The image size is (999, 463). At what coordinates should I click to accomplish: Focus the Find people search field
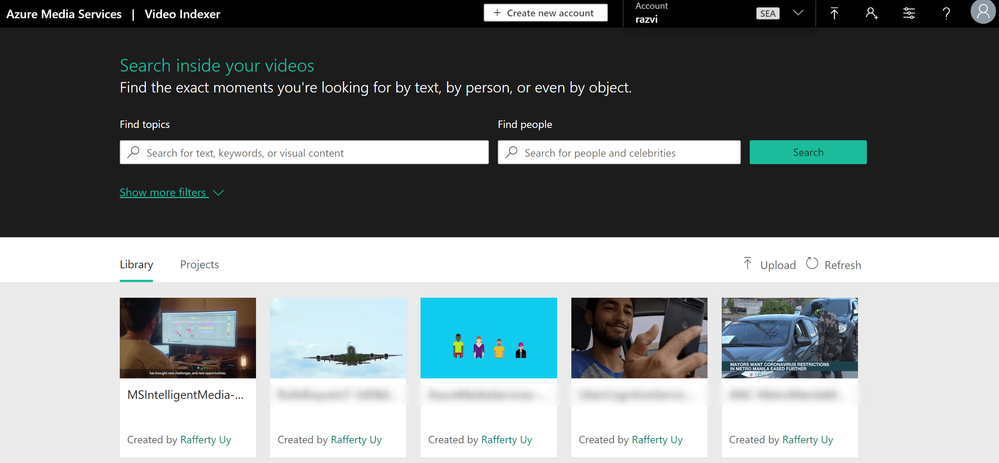619,152
